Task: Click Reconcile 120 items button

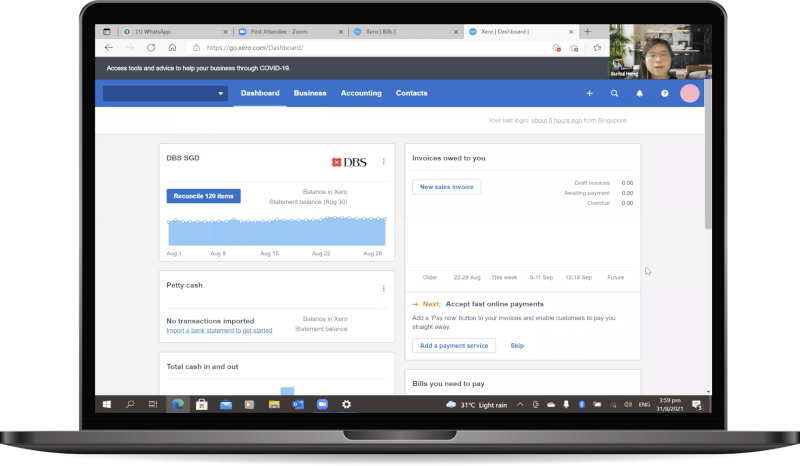Action: point(204,196)
